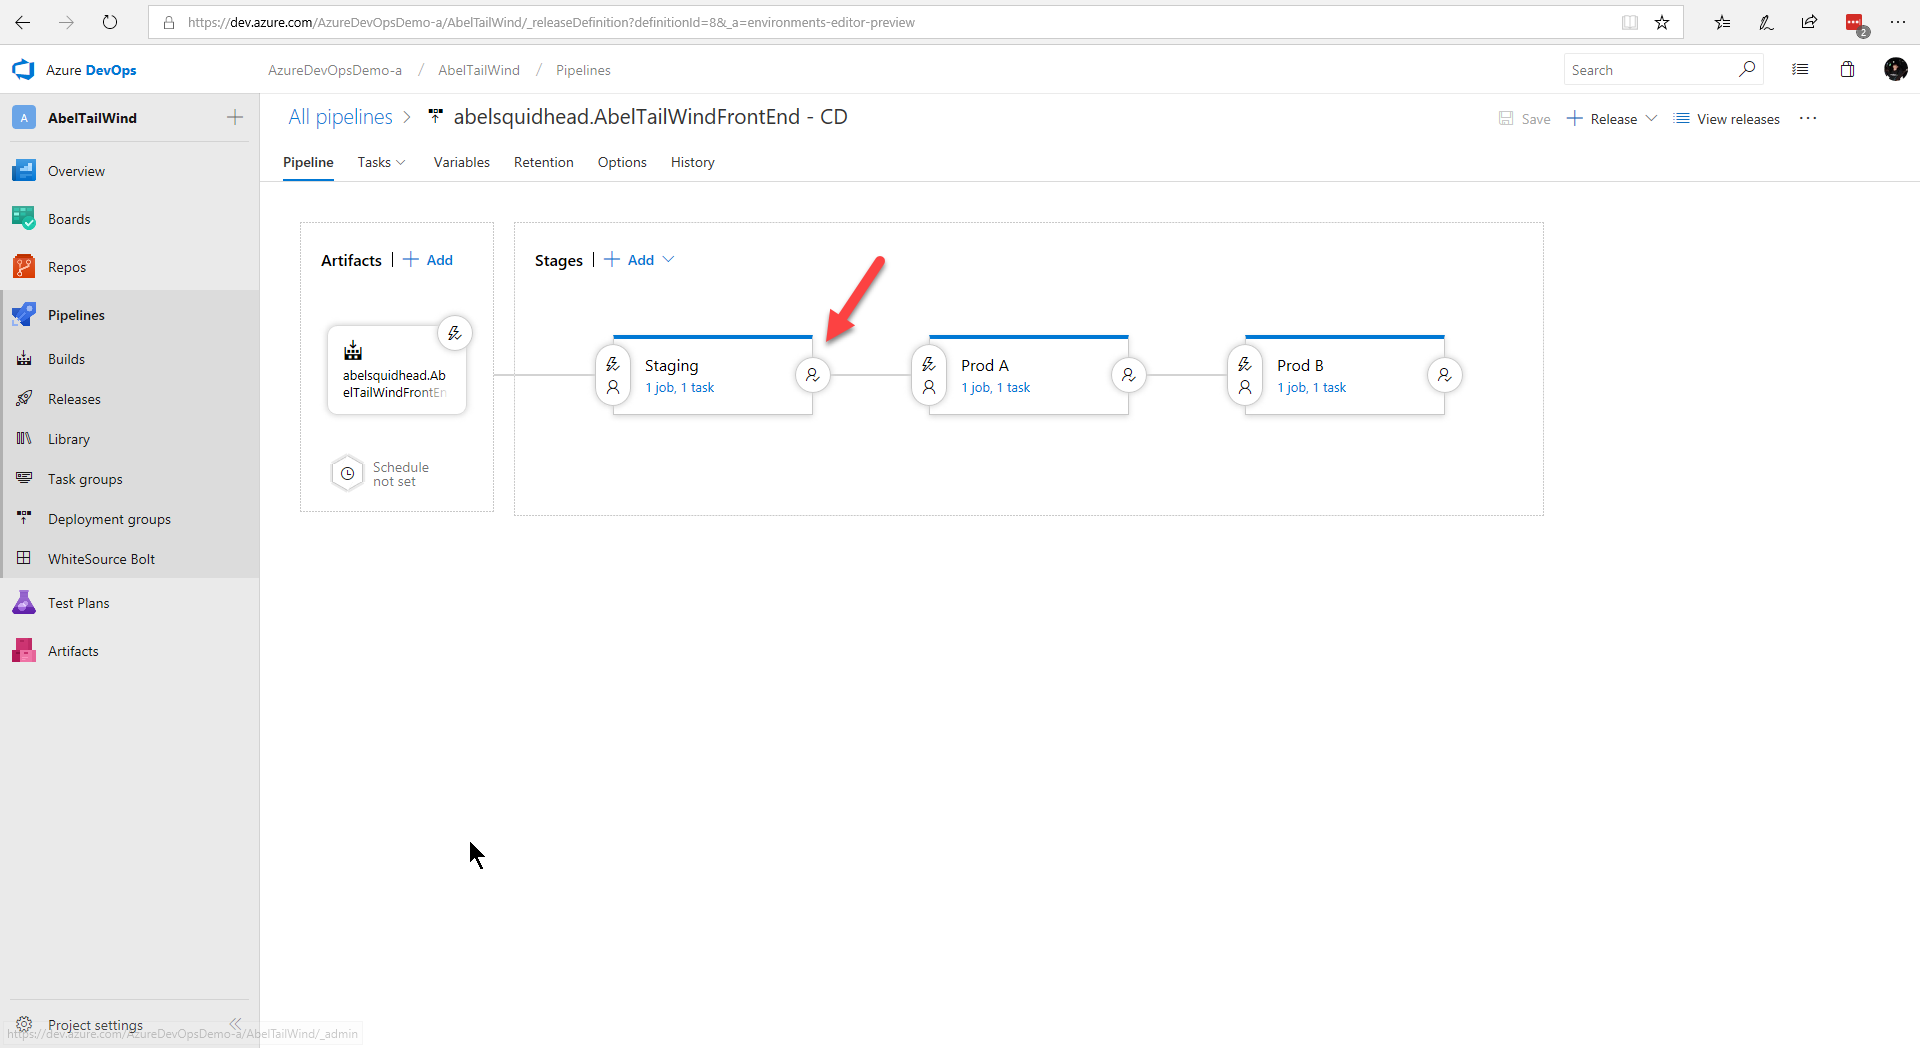Screen dimensions: 1920x1048
Task: Click the Release button
Action: coord(1602,118)
